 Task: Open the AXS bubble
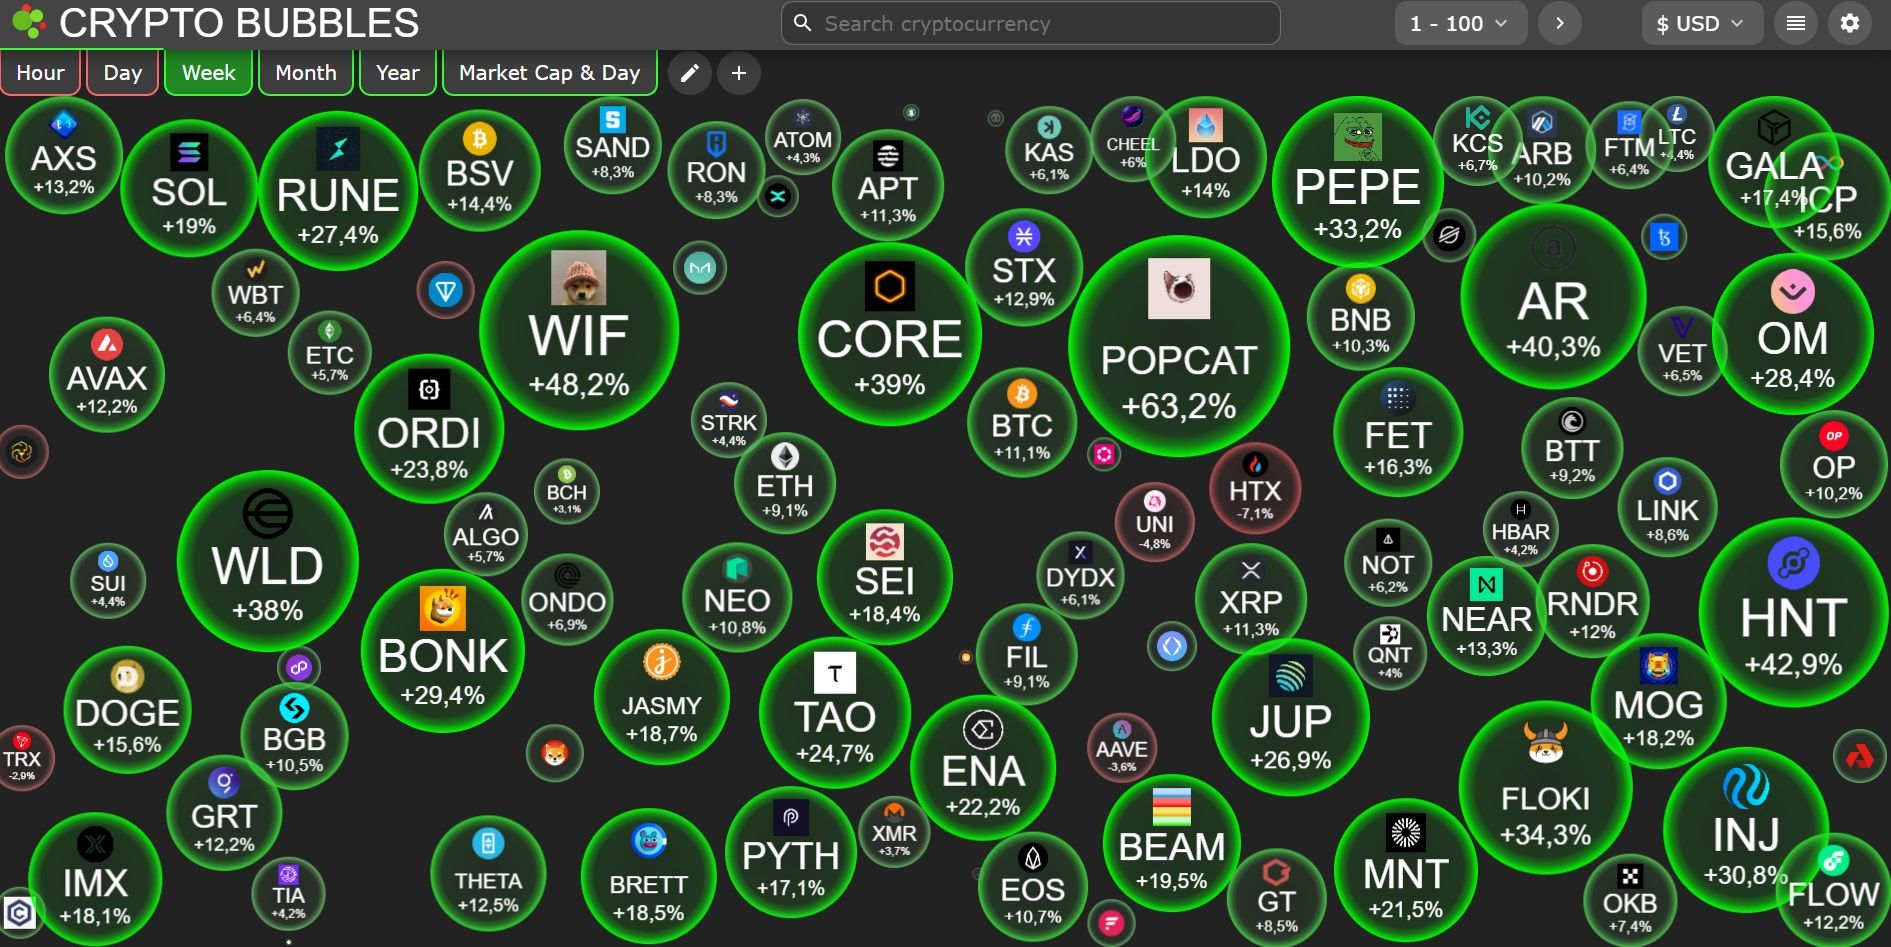64,155
